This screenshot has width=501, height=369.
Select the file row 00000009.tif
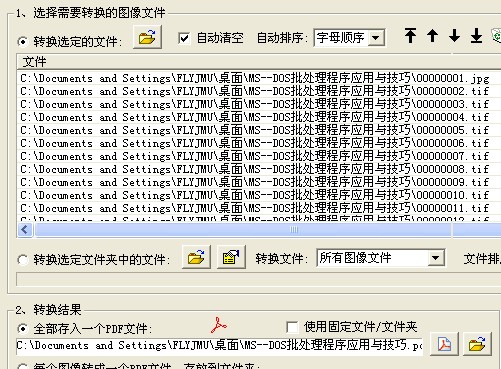259,182
